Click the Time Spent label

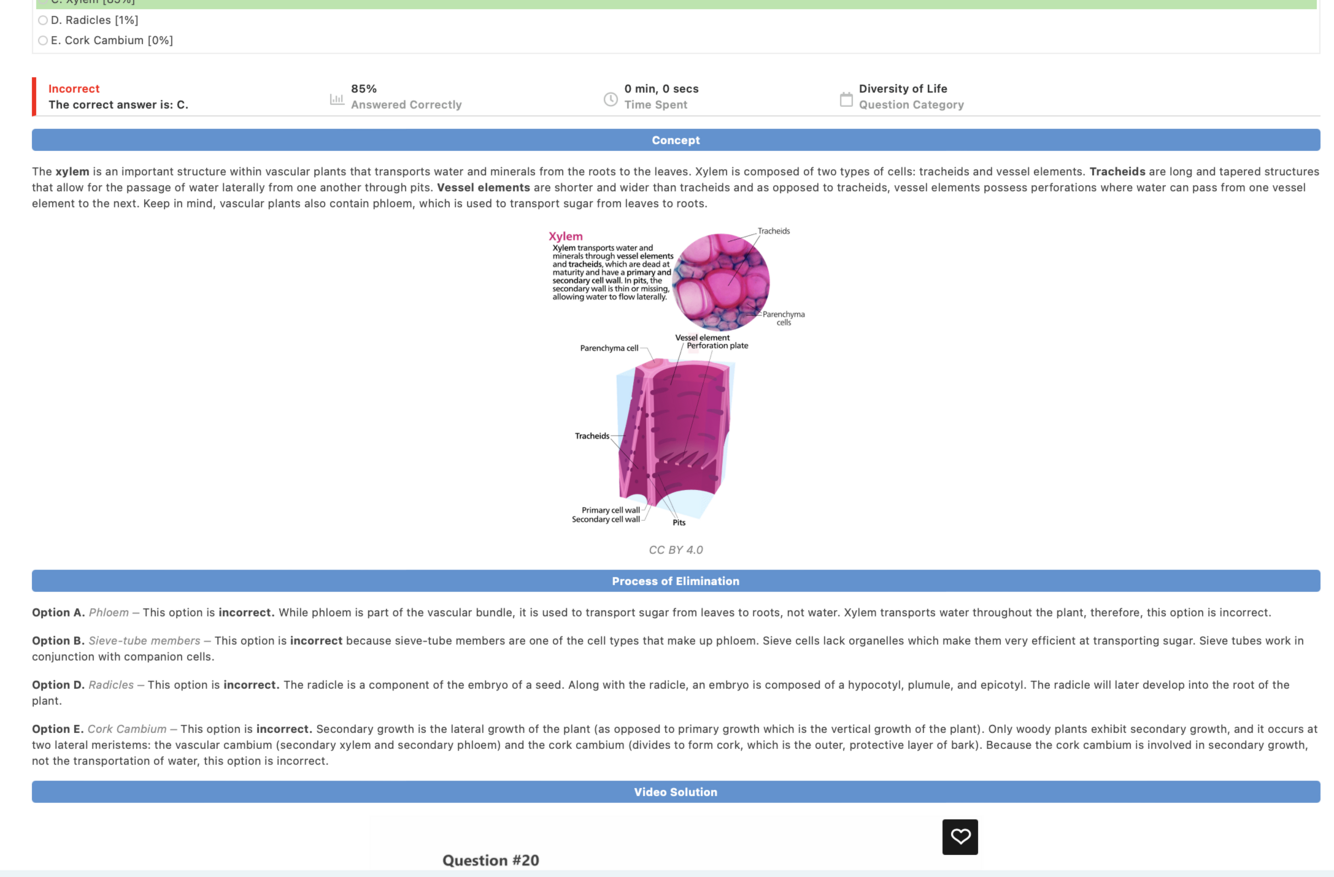pyautogui.click(x=656, y=105)
